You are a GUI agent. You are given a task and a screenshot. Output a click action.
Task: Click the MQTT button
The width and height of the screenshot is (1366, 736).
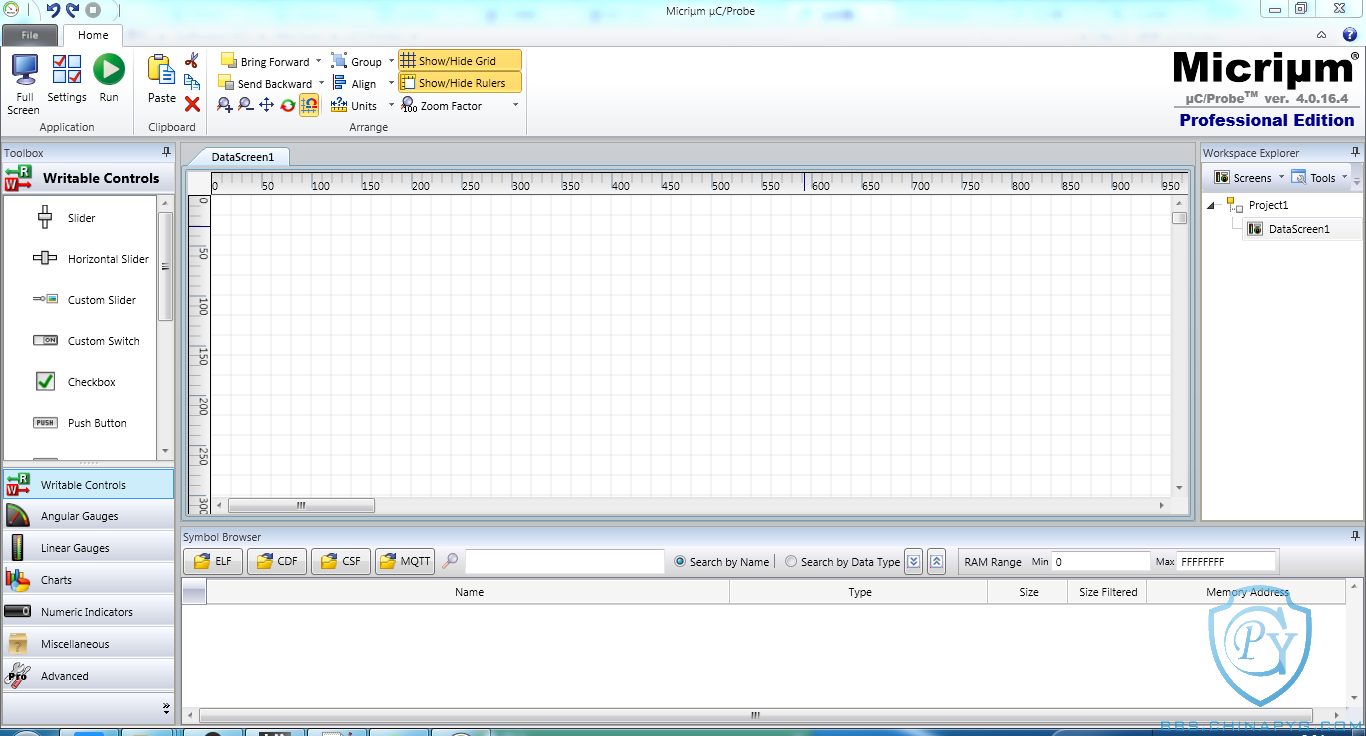click(405, 561)
